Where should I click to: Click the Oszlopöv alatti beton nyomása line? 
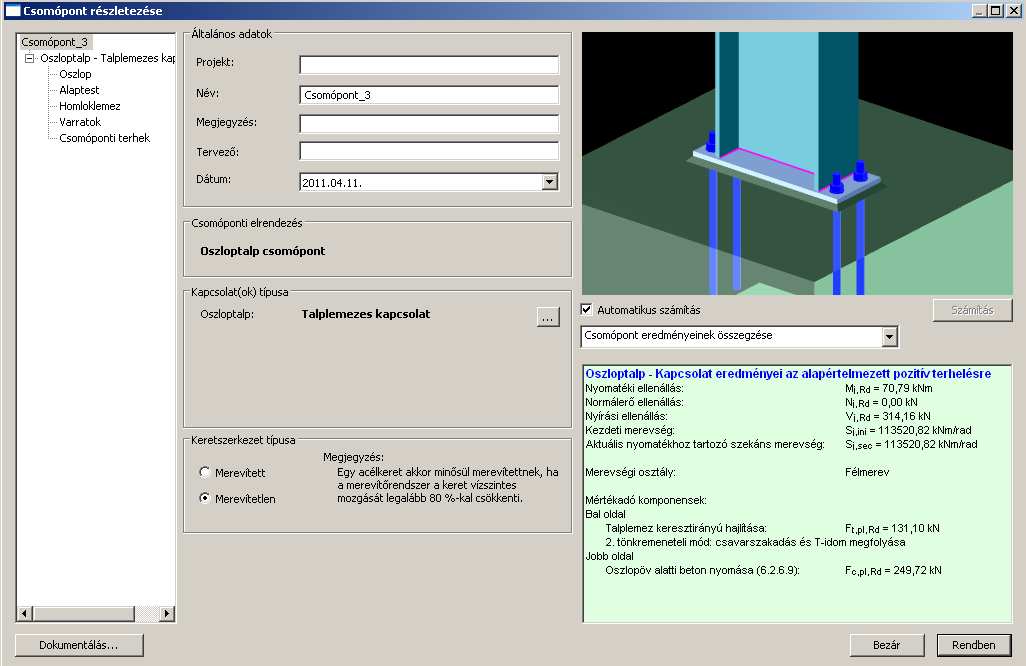click(773, 570)
